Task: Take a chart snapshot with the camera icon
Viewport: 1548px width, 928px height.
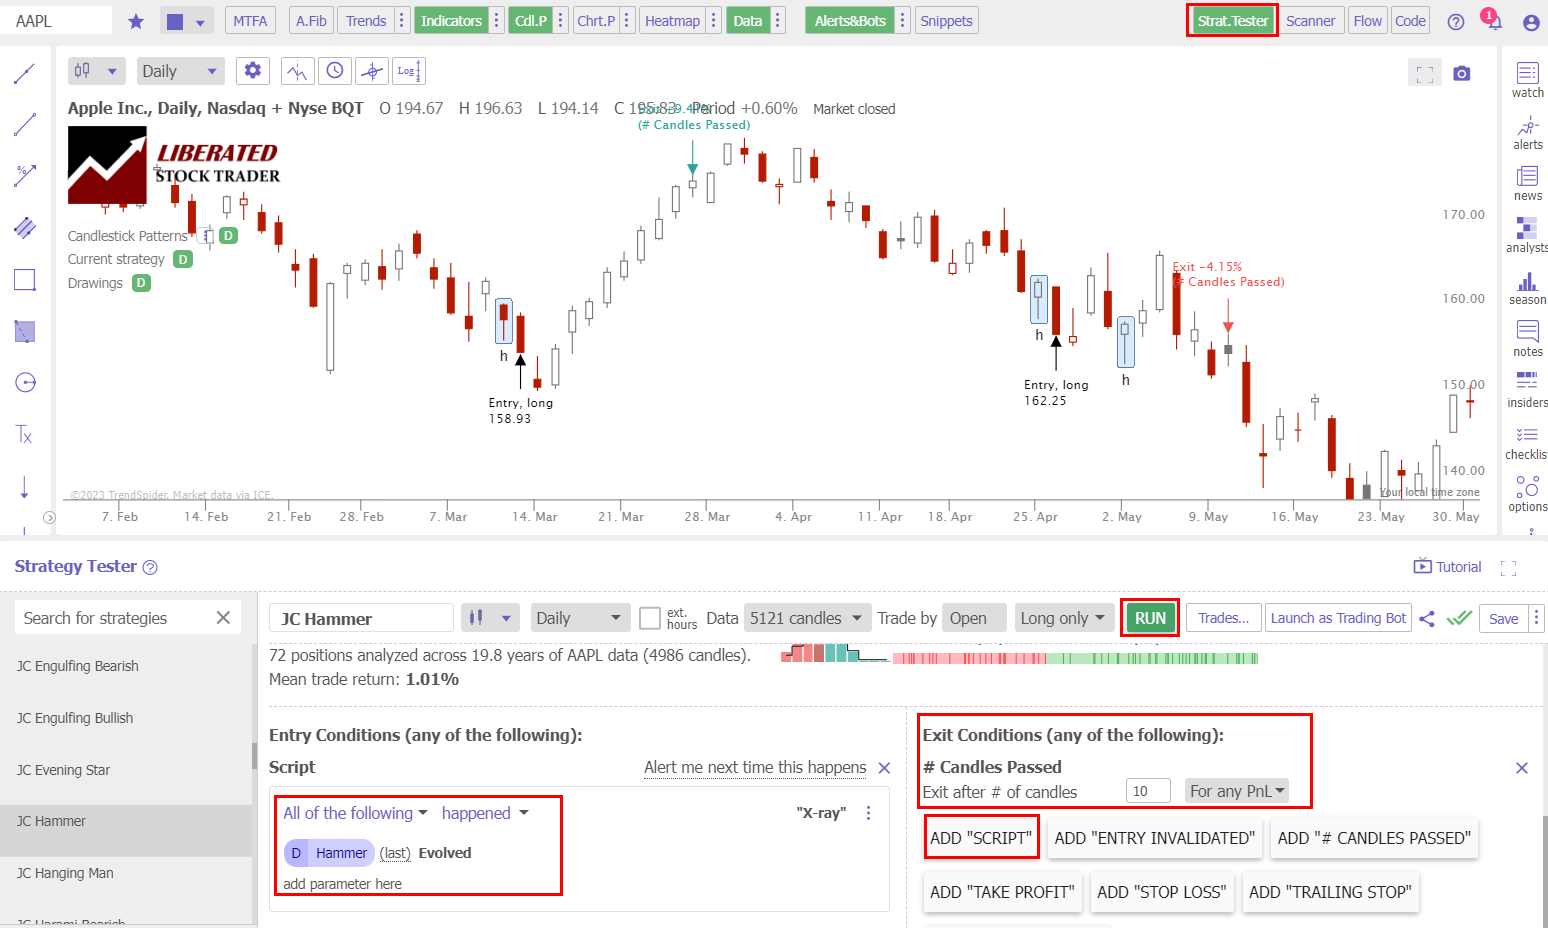Action: [1461, 71]
